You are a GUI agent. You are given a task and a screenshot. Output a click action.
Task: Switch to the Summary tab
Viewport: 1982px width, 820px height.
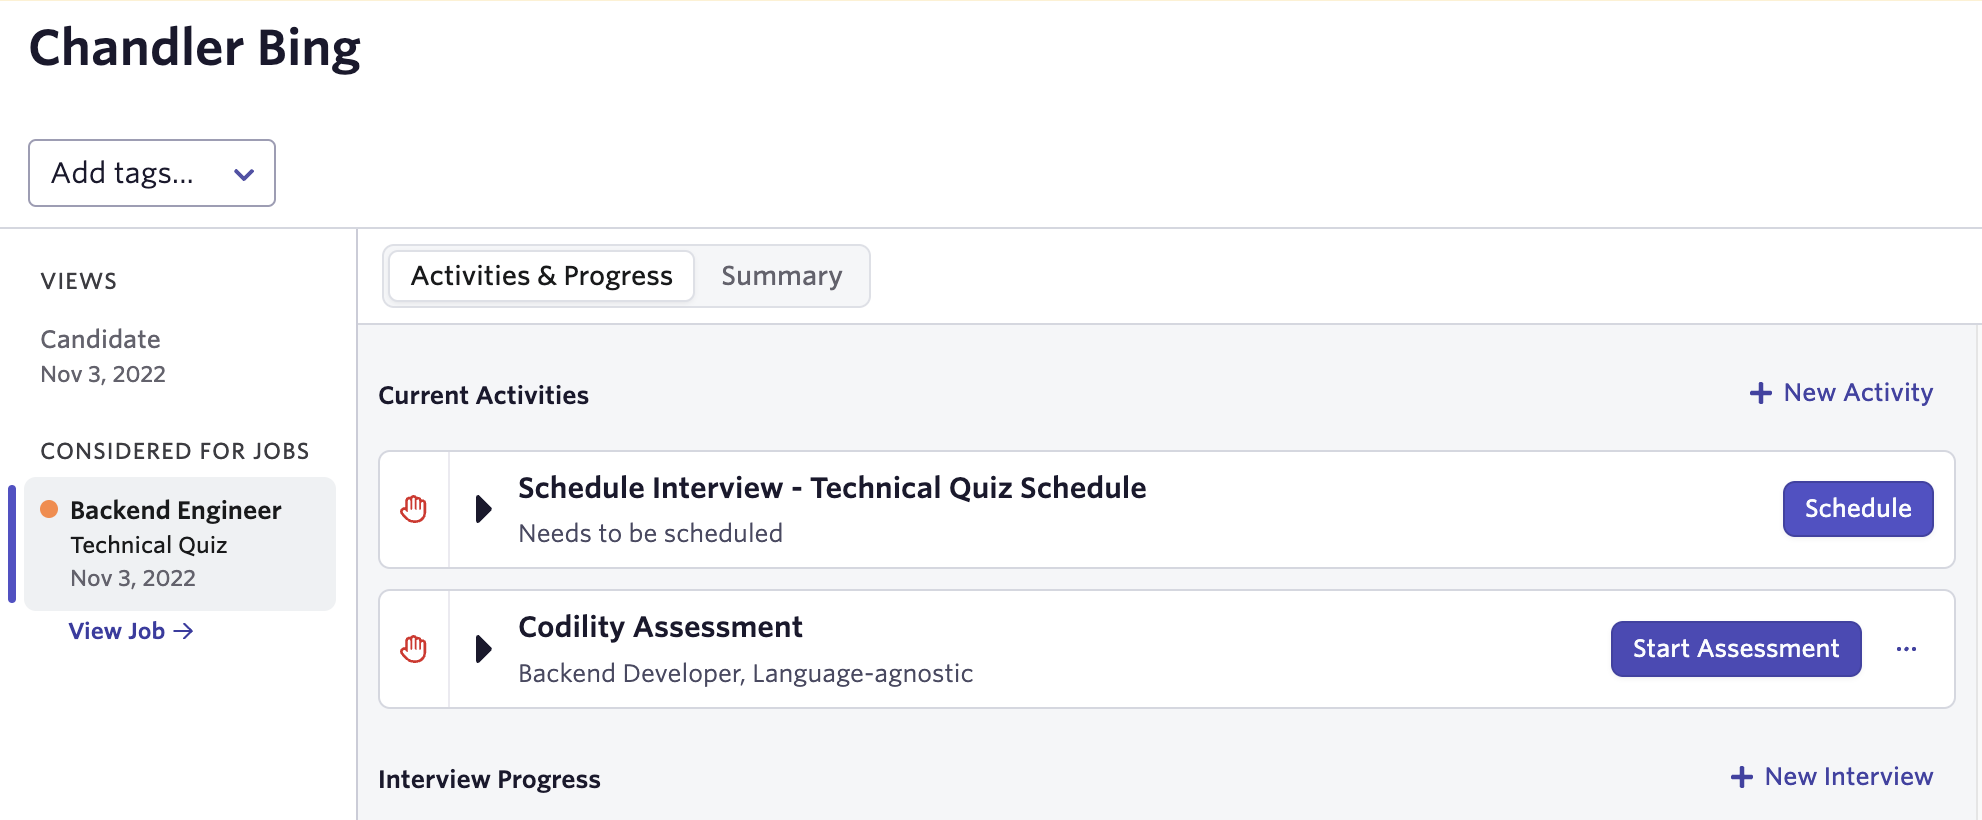(782, 276)
